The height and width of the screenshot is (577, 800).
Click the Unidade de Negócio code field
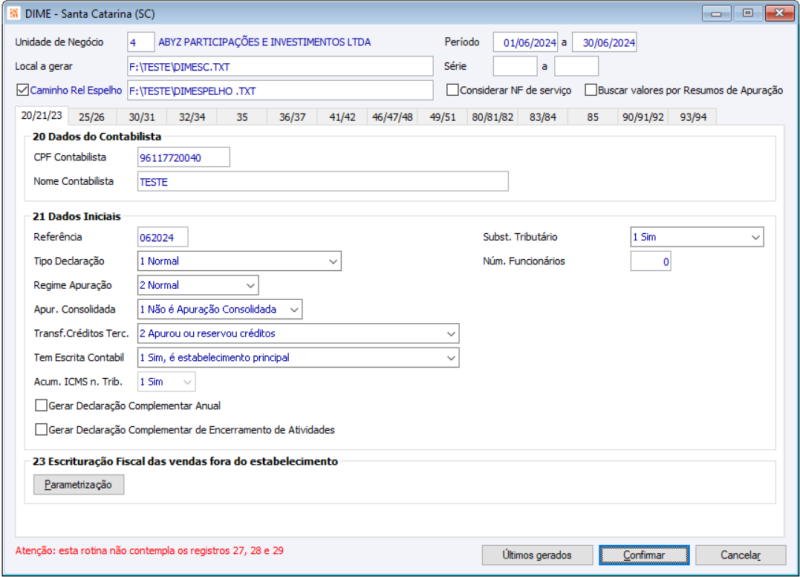pos(141,42)
